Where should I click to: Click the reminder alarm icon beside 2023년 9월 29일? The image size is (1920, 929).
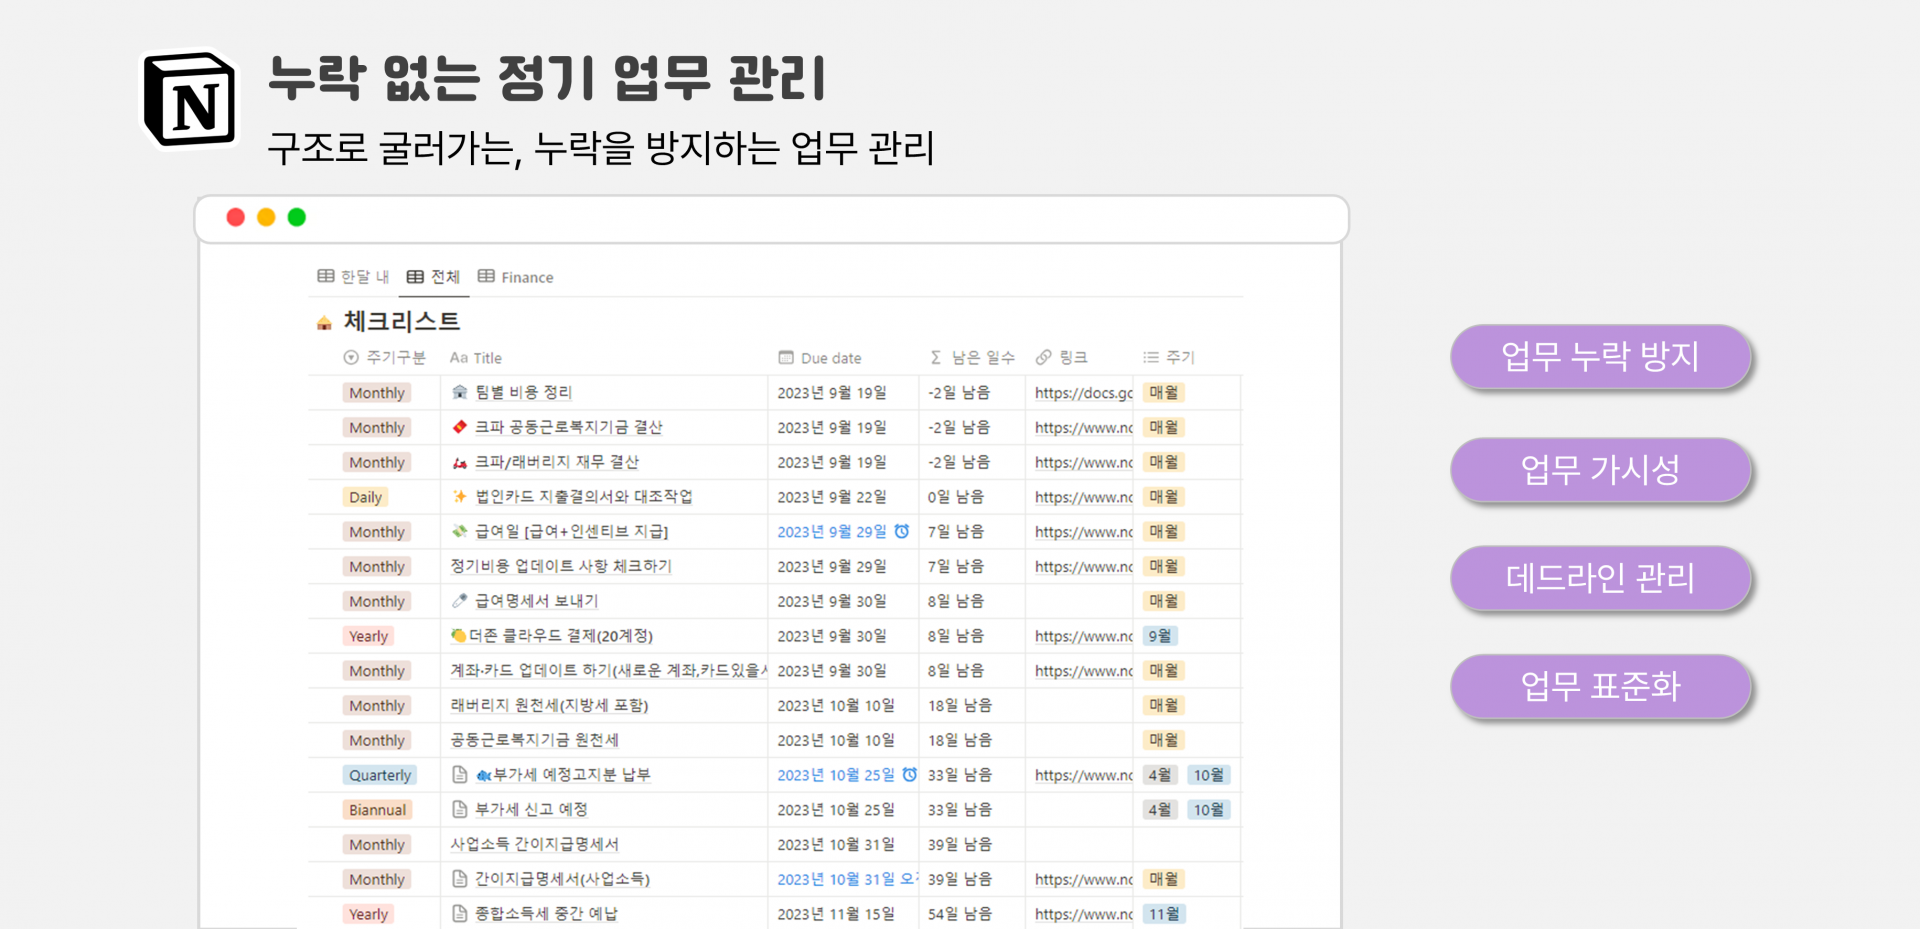pyautogui.click(x=902, y=531)
